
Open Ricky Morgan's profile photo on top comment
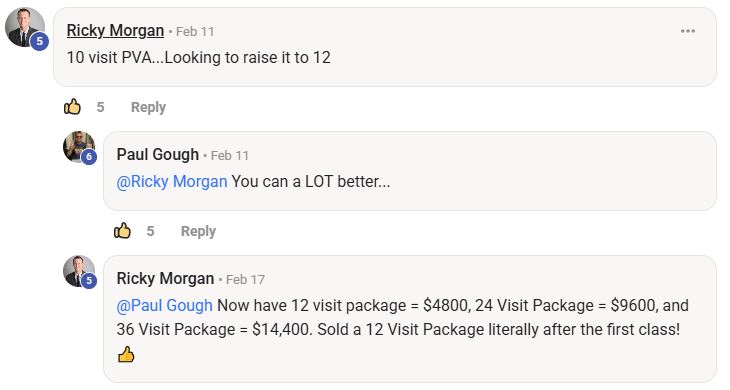(24, 27)
